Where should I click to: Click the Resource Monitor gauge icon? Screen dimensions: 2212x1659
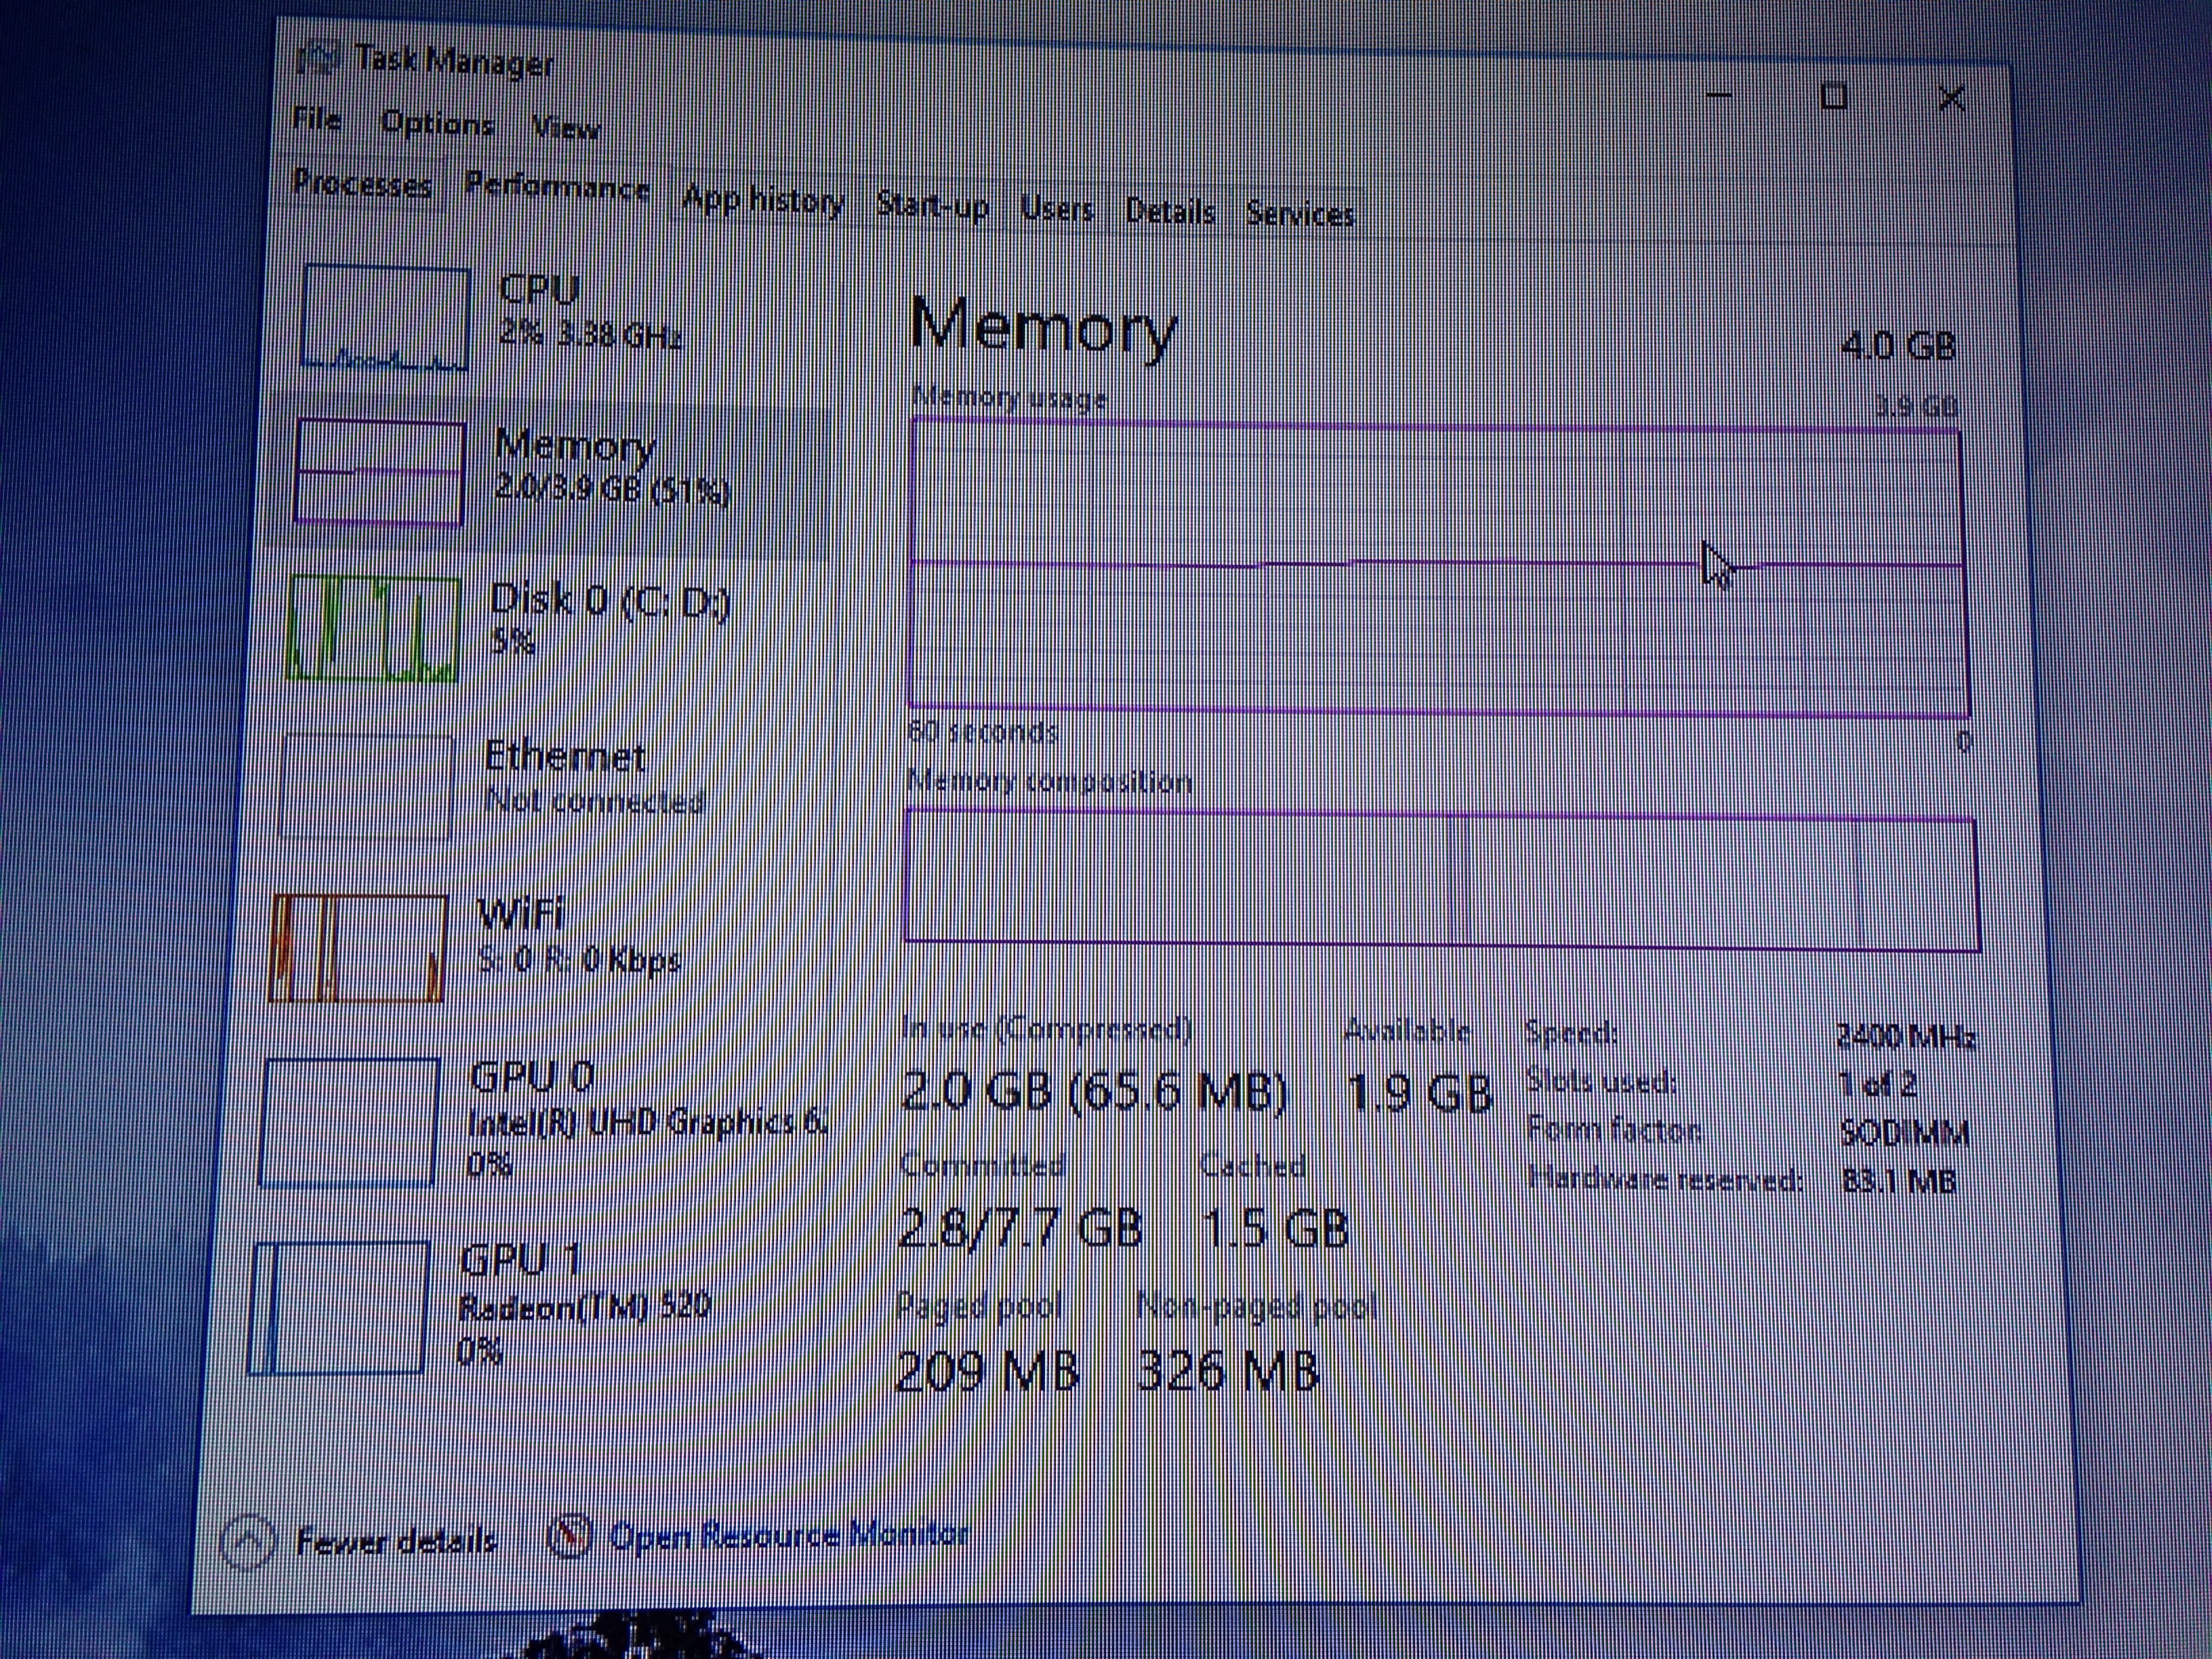tap(569, 1536)
